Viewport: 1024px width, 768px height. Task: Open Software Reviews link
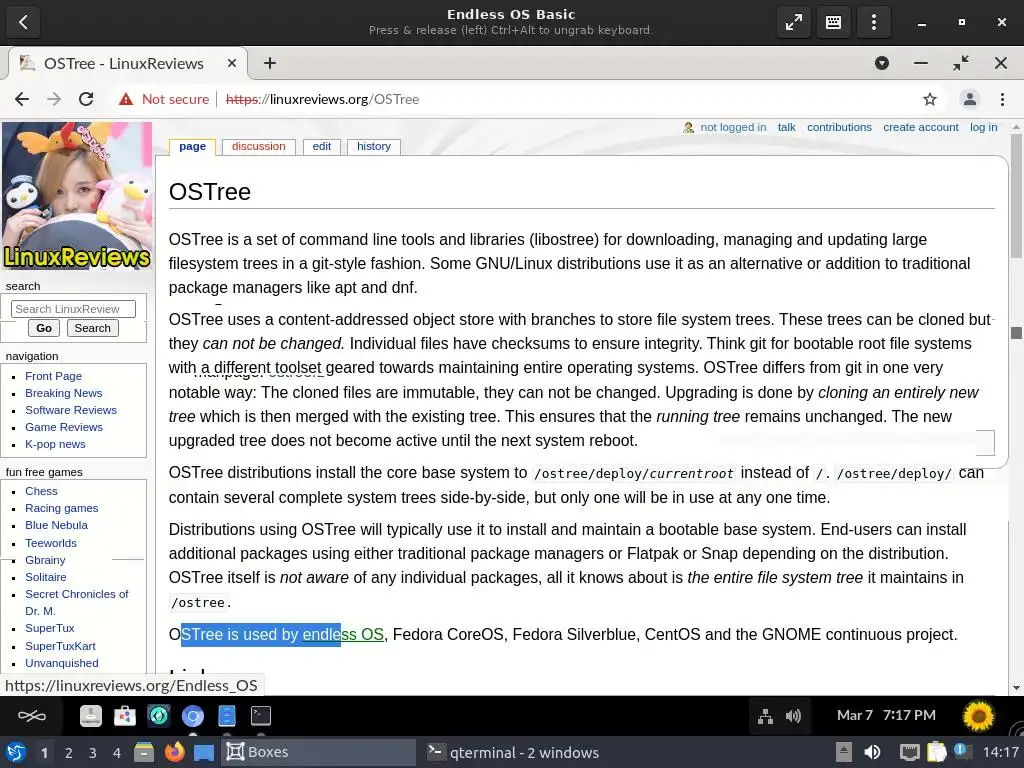71,410
